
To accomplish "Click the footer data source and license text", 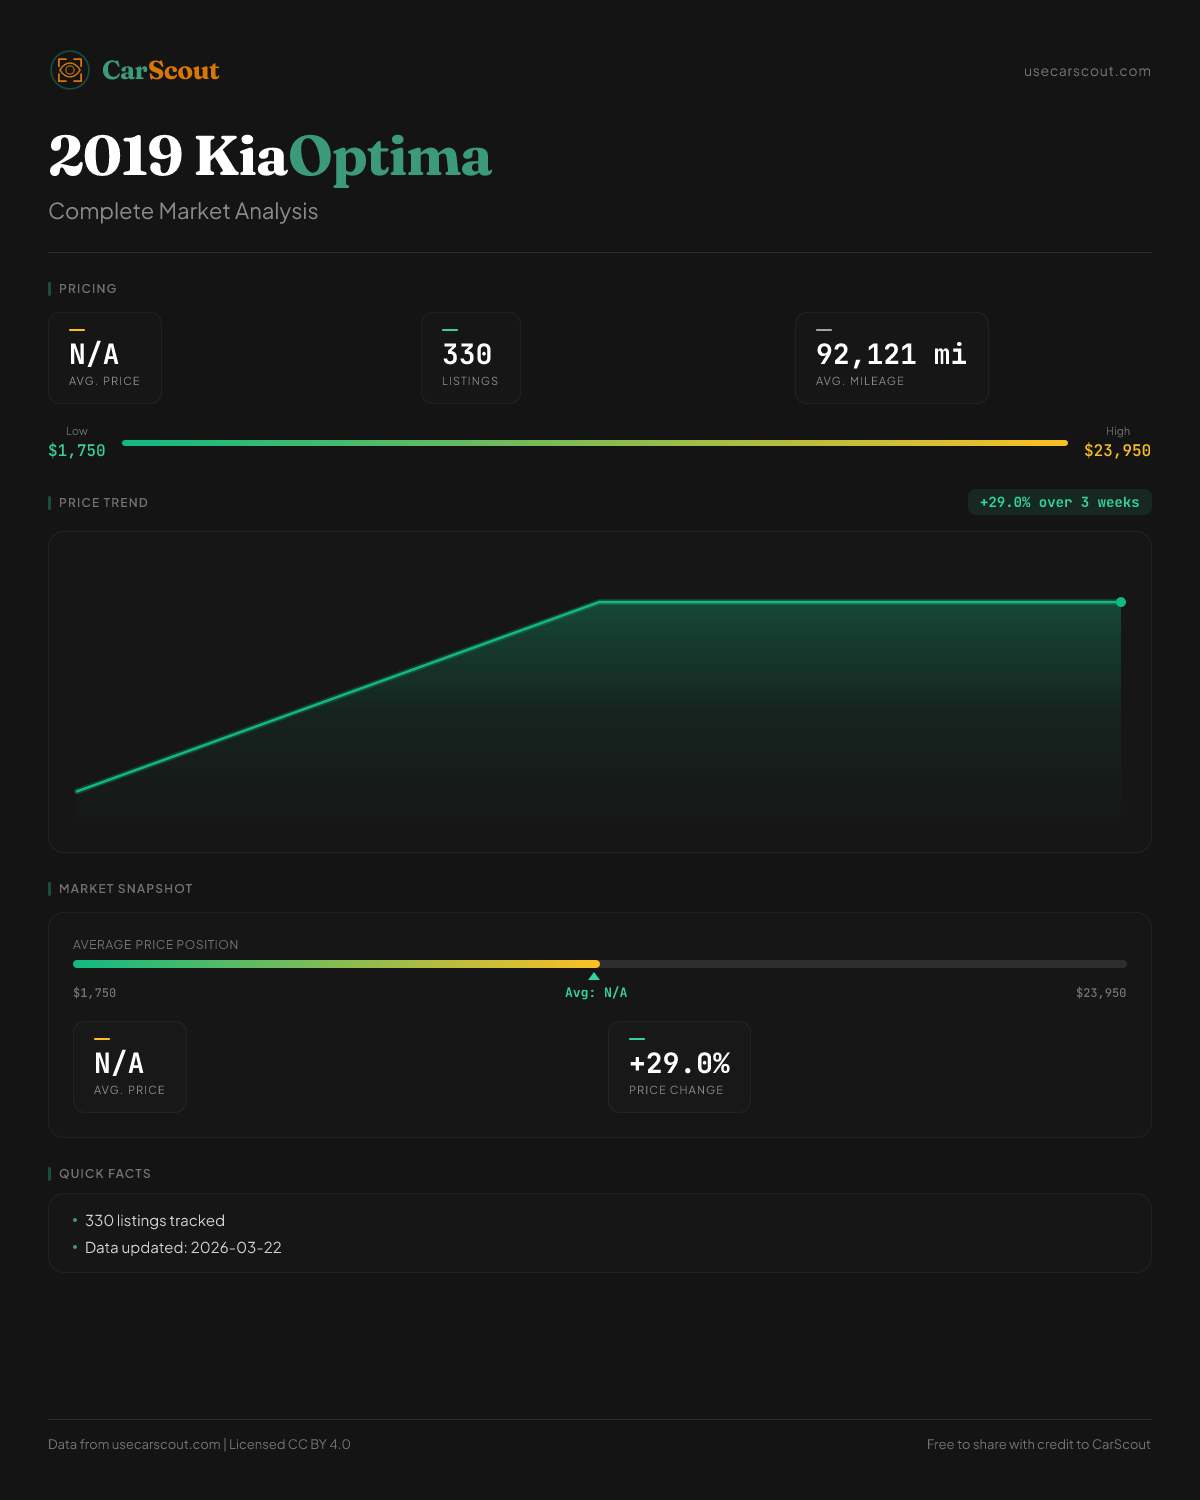I will (x=199, y=1444).
